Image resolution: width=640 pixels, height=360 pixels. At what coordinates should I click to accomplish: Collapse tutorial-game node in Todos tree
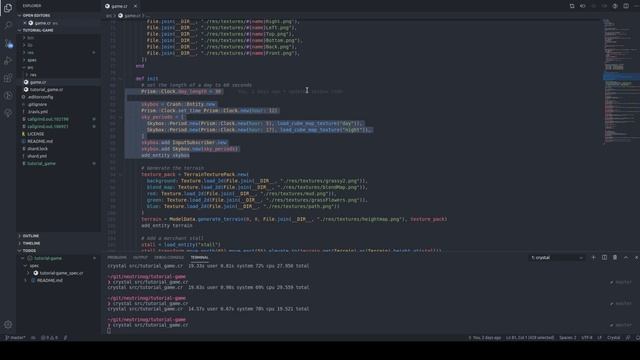tap(48, 258)
